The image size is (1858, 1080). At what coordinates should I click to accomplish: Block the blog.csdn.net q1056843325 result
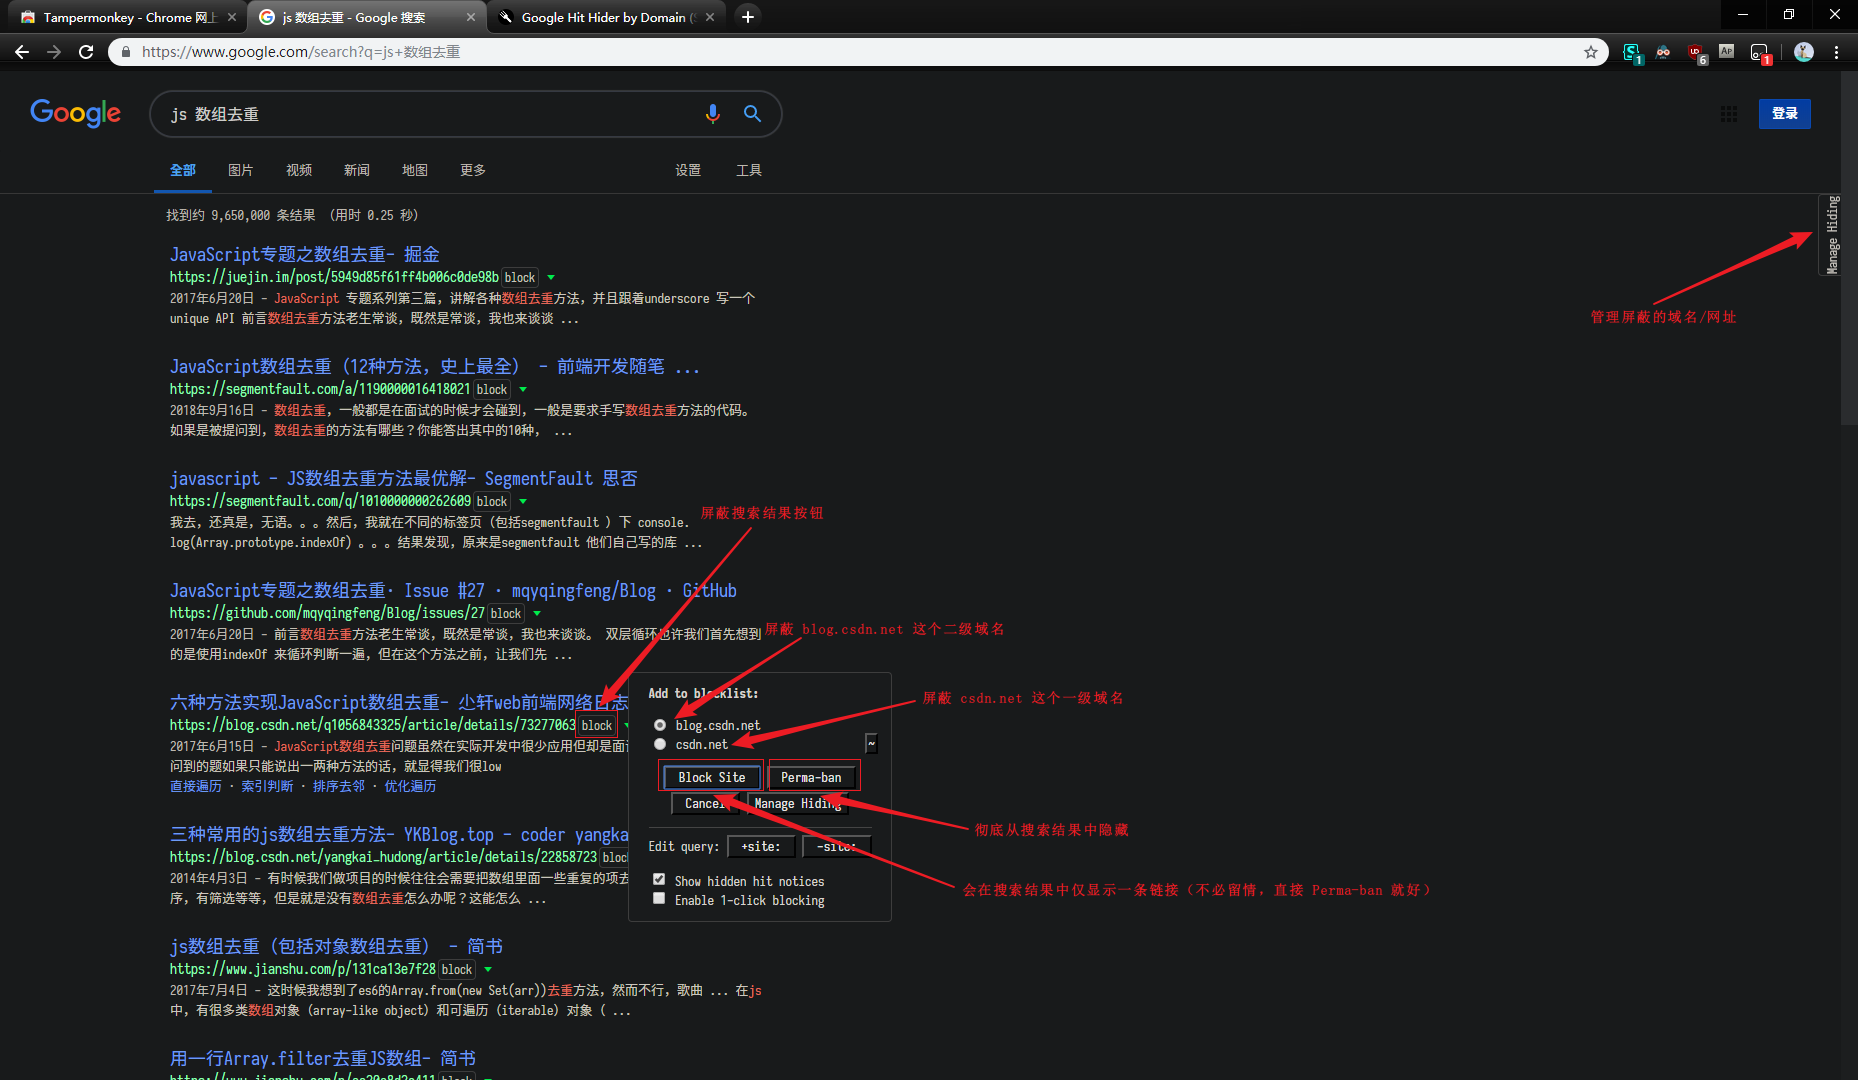[597, 725]
